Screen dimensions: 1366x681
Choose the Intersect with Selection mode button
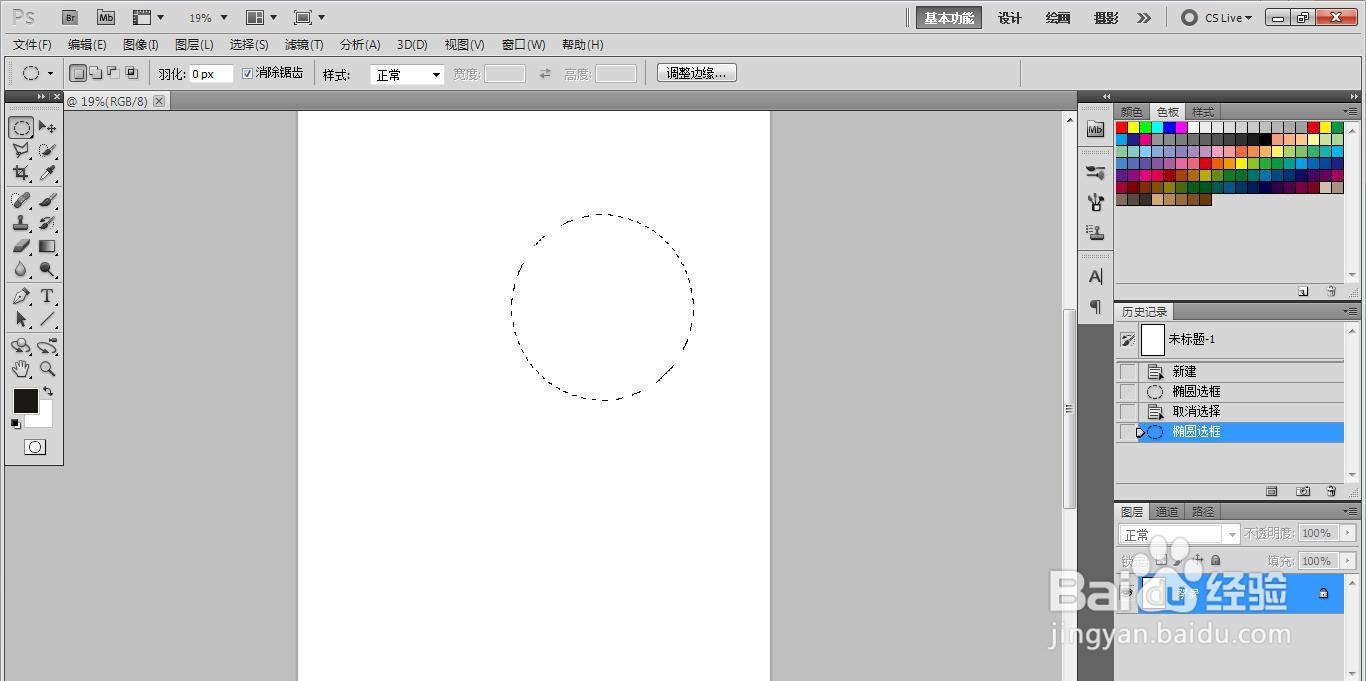pos(131,73)
